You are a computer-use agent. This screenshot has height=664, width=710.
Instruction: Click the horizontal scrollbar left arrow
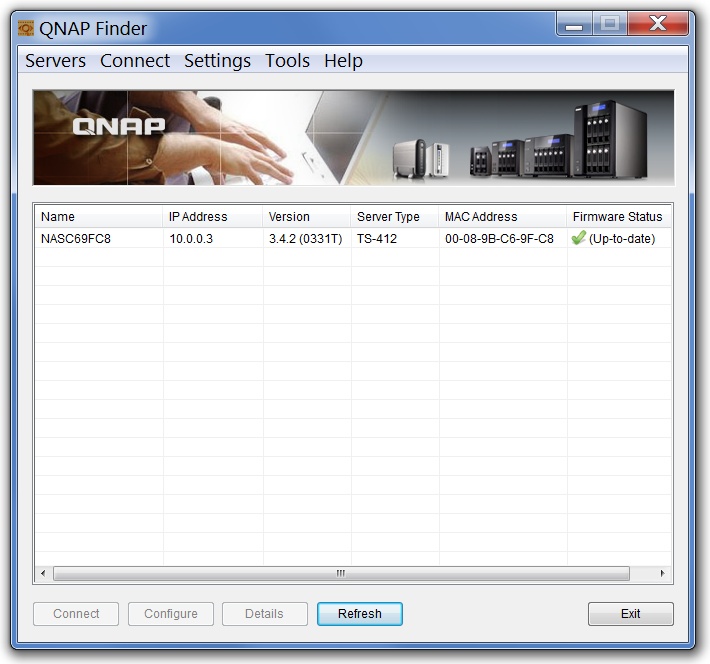(43, 574)
